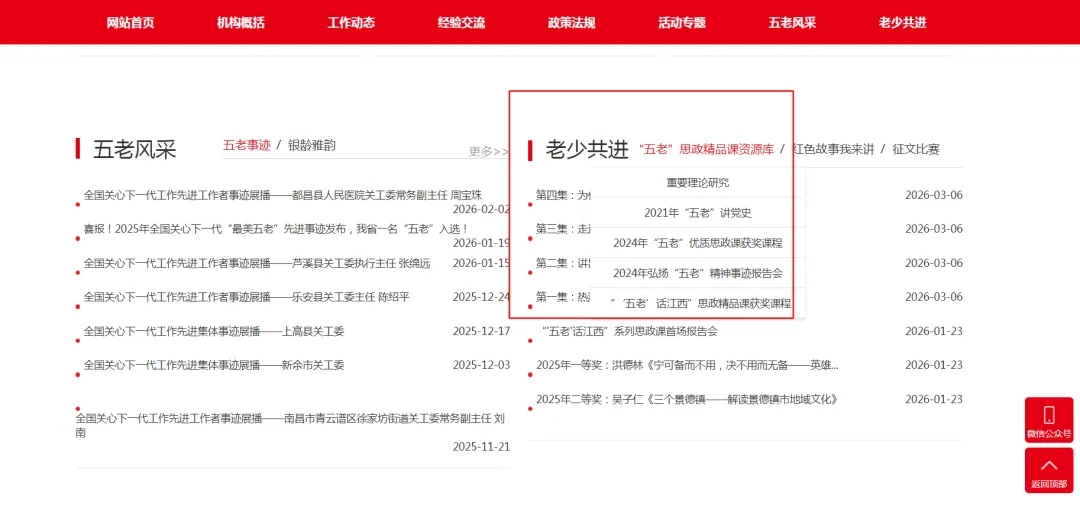
Task: Open the 征文比赛 tab
Action: coord(916,149)
